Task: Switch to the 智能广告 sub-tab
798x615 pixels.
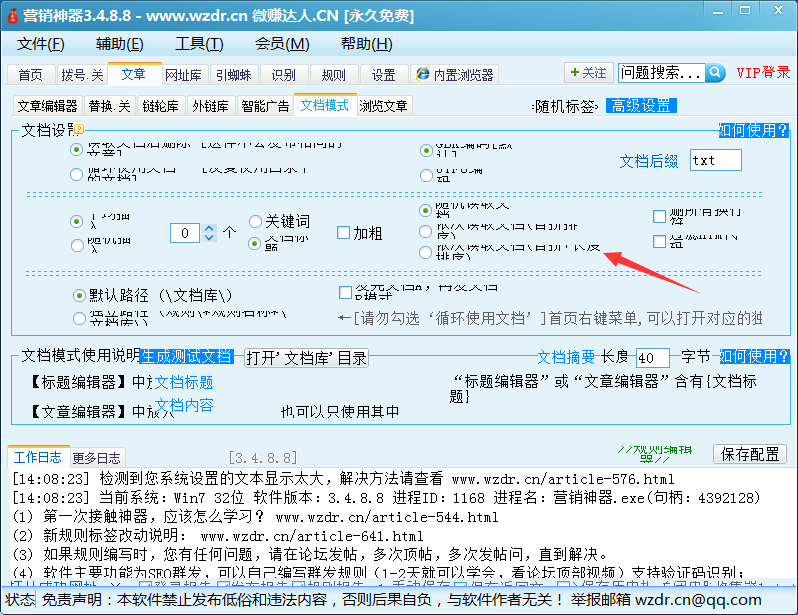Action: coord(265,106)
